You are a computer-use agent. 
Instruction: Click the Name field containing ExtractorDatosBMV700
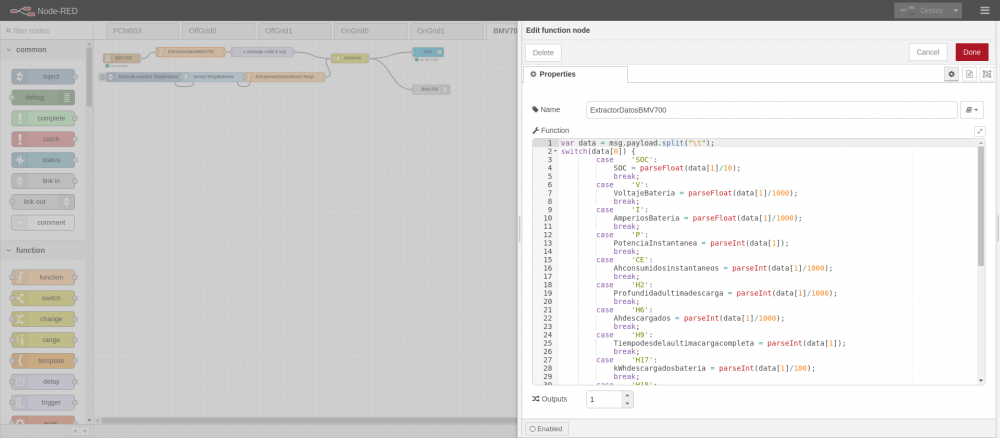[x=772, y=110]
